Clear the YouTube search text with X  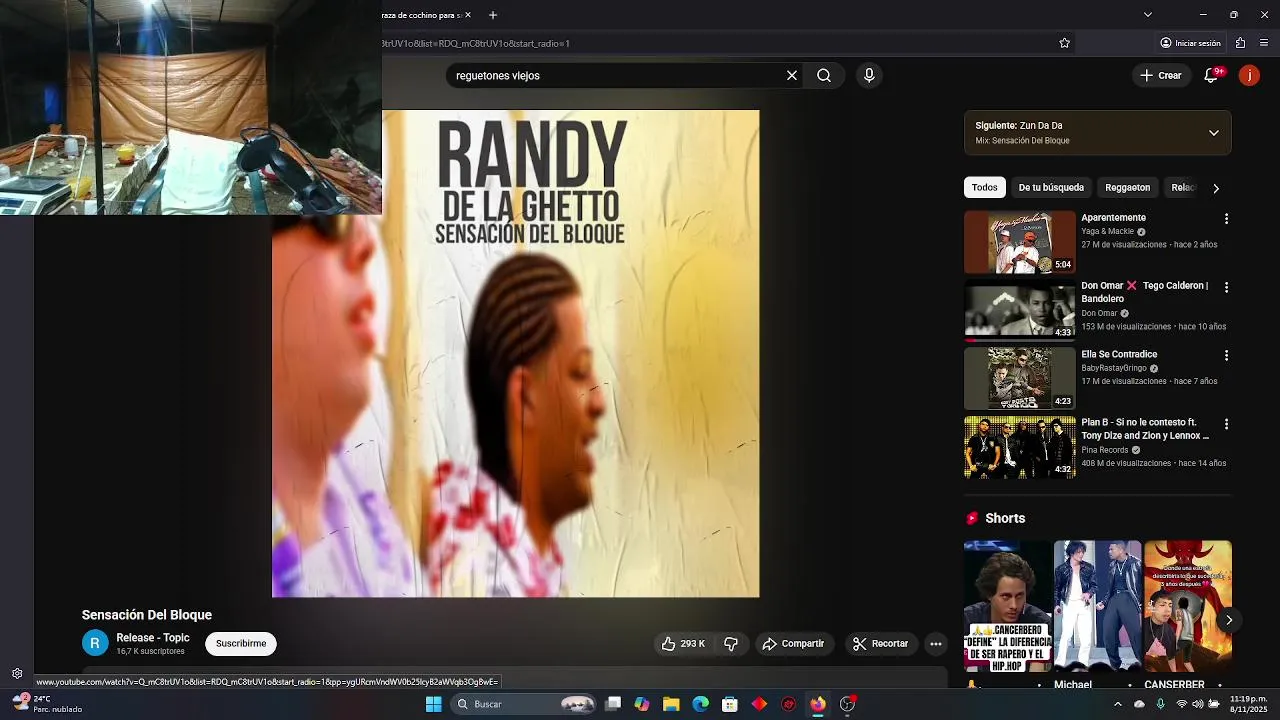click(x=792, y=75)
